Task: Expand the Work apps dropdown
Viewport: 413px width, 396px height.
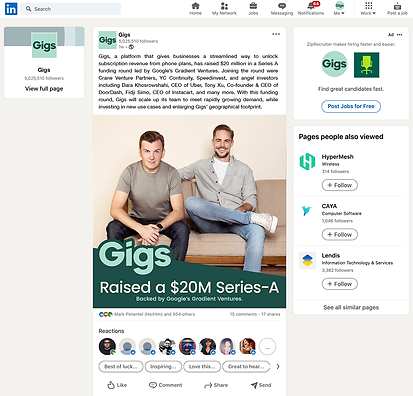Action: [x=368, y=9]
